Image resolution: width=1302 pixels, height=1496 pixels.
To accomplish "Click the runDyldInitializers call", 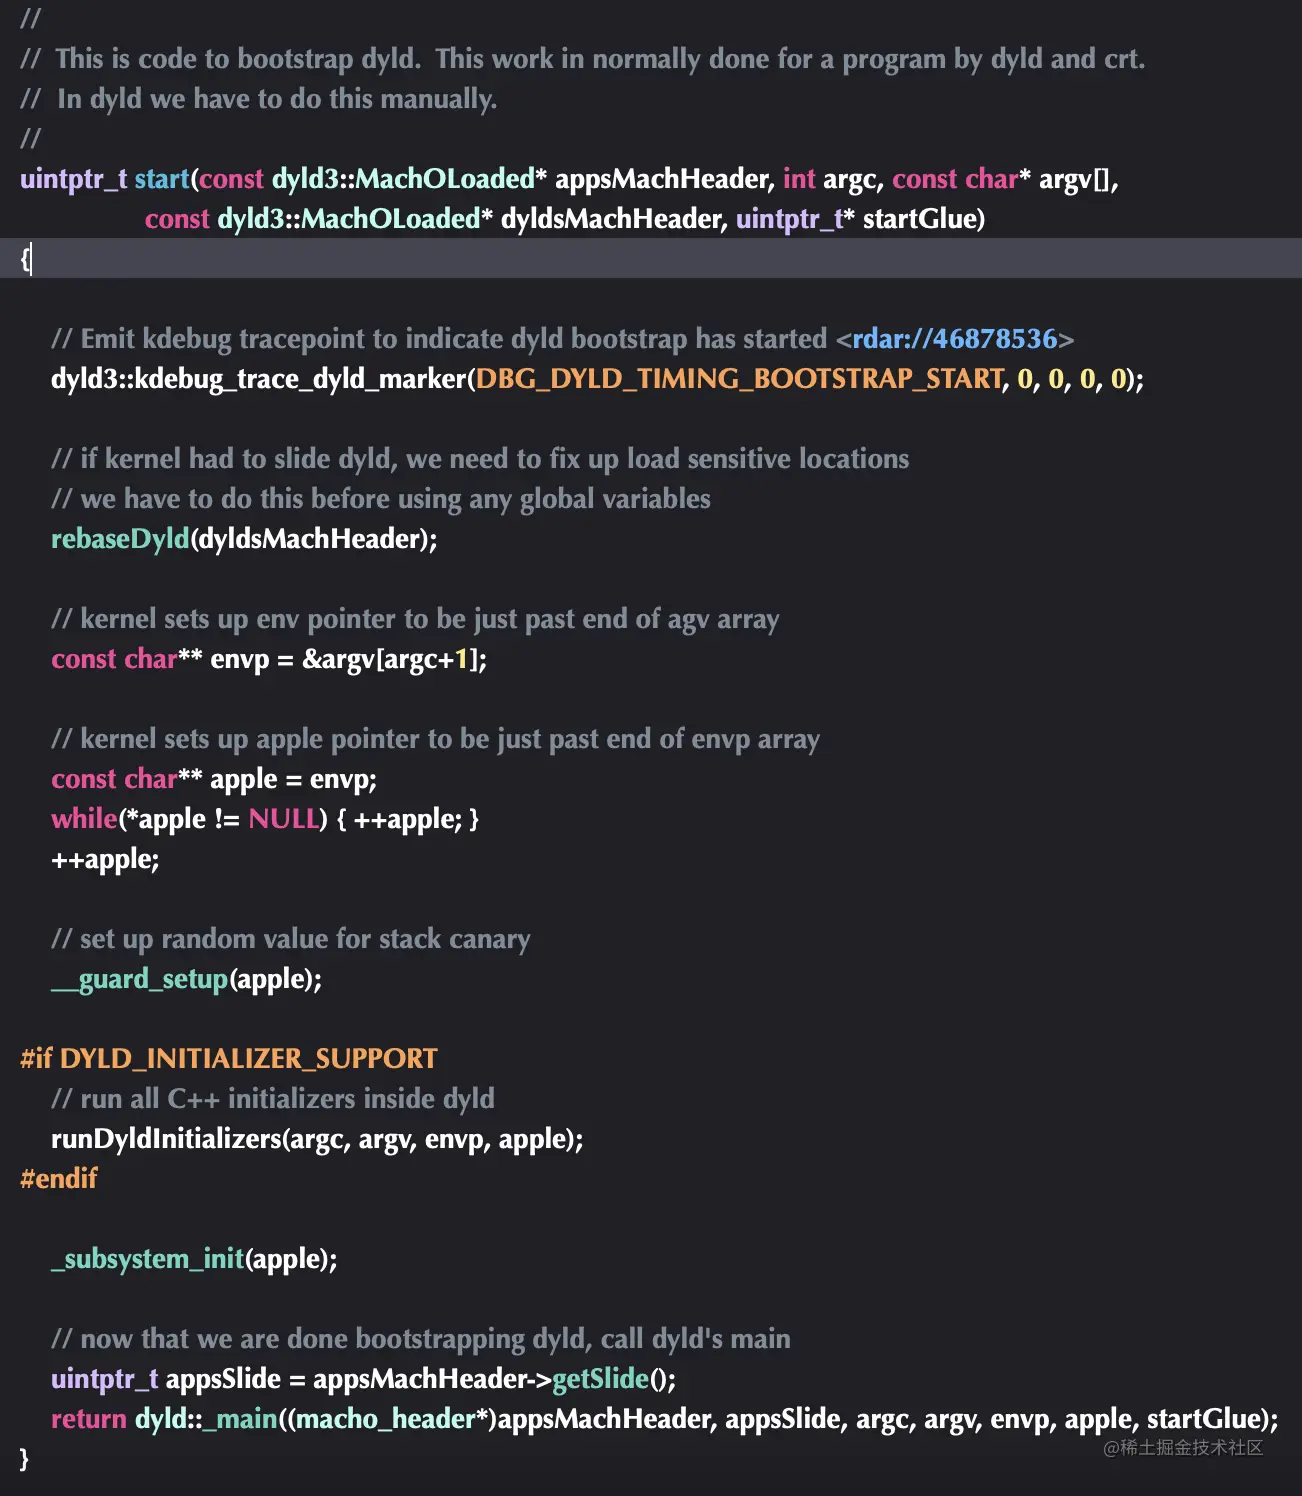I will coord(165,1138).
